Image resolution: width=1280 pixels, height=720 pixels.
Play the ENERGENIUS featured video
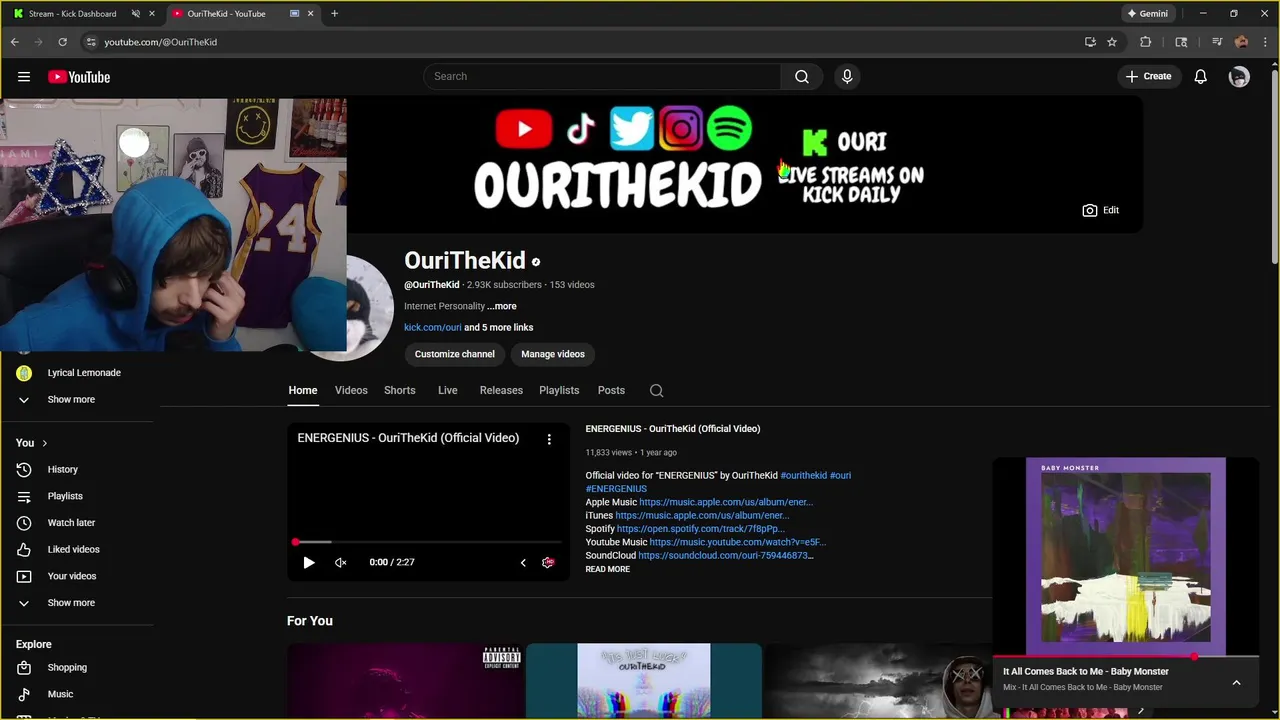tap(309, 563)
